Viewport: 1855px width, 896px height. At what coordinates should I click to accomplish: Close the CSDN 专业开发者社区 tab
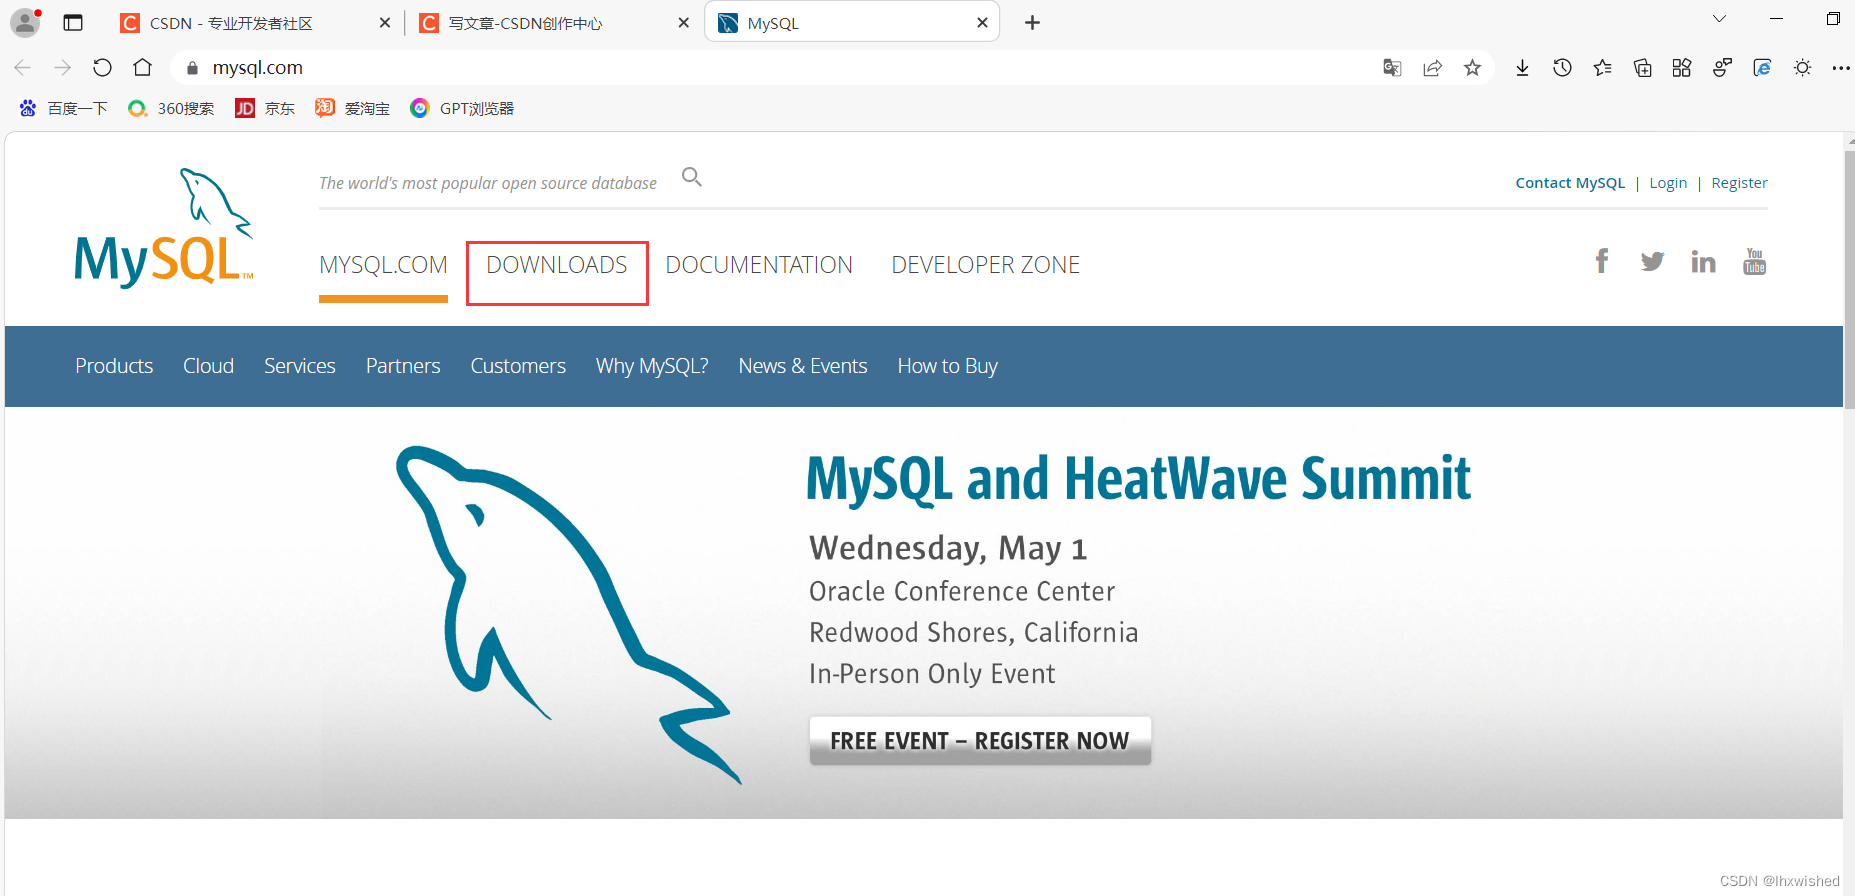tap(385, 22)
